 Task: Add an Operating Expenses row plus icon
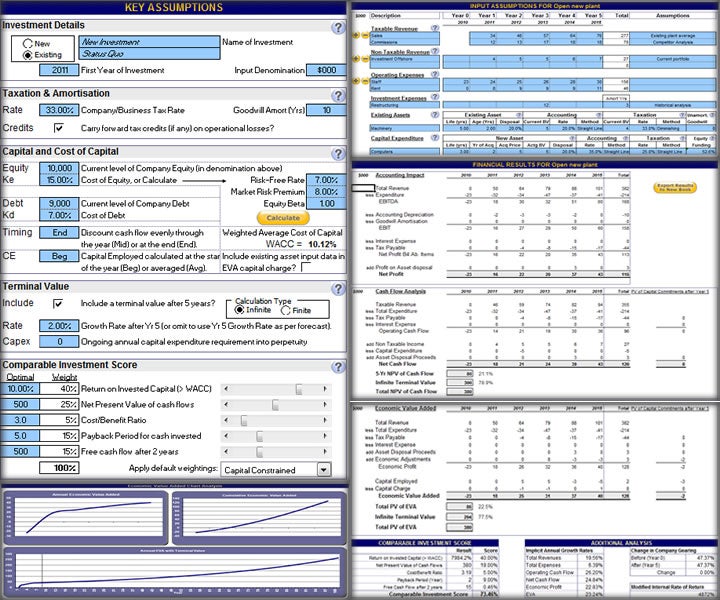[356, 81]
